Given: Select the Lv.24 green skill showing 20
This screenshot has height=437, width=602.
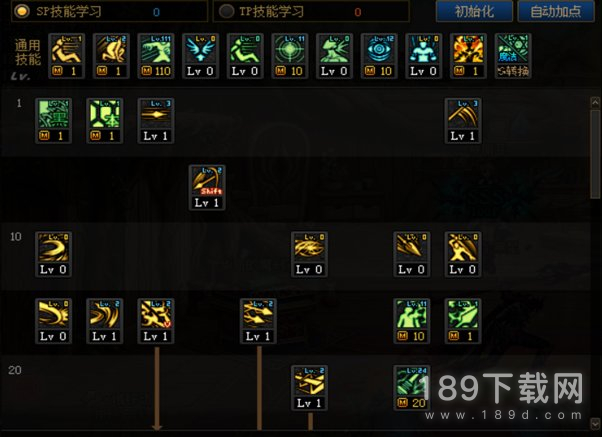Looking at the screenshot, I should [x=412, y=388].
